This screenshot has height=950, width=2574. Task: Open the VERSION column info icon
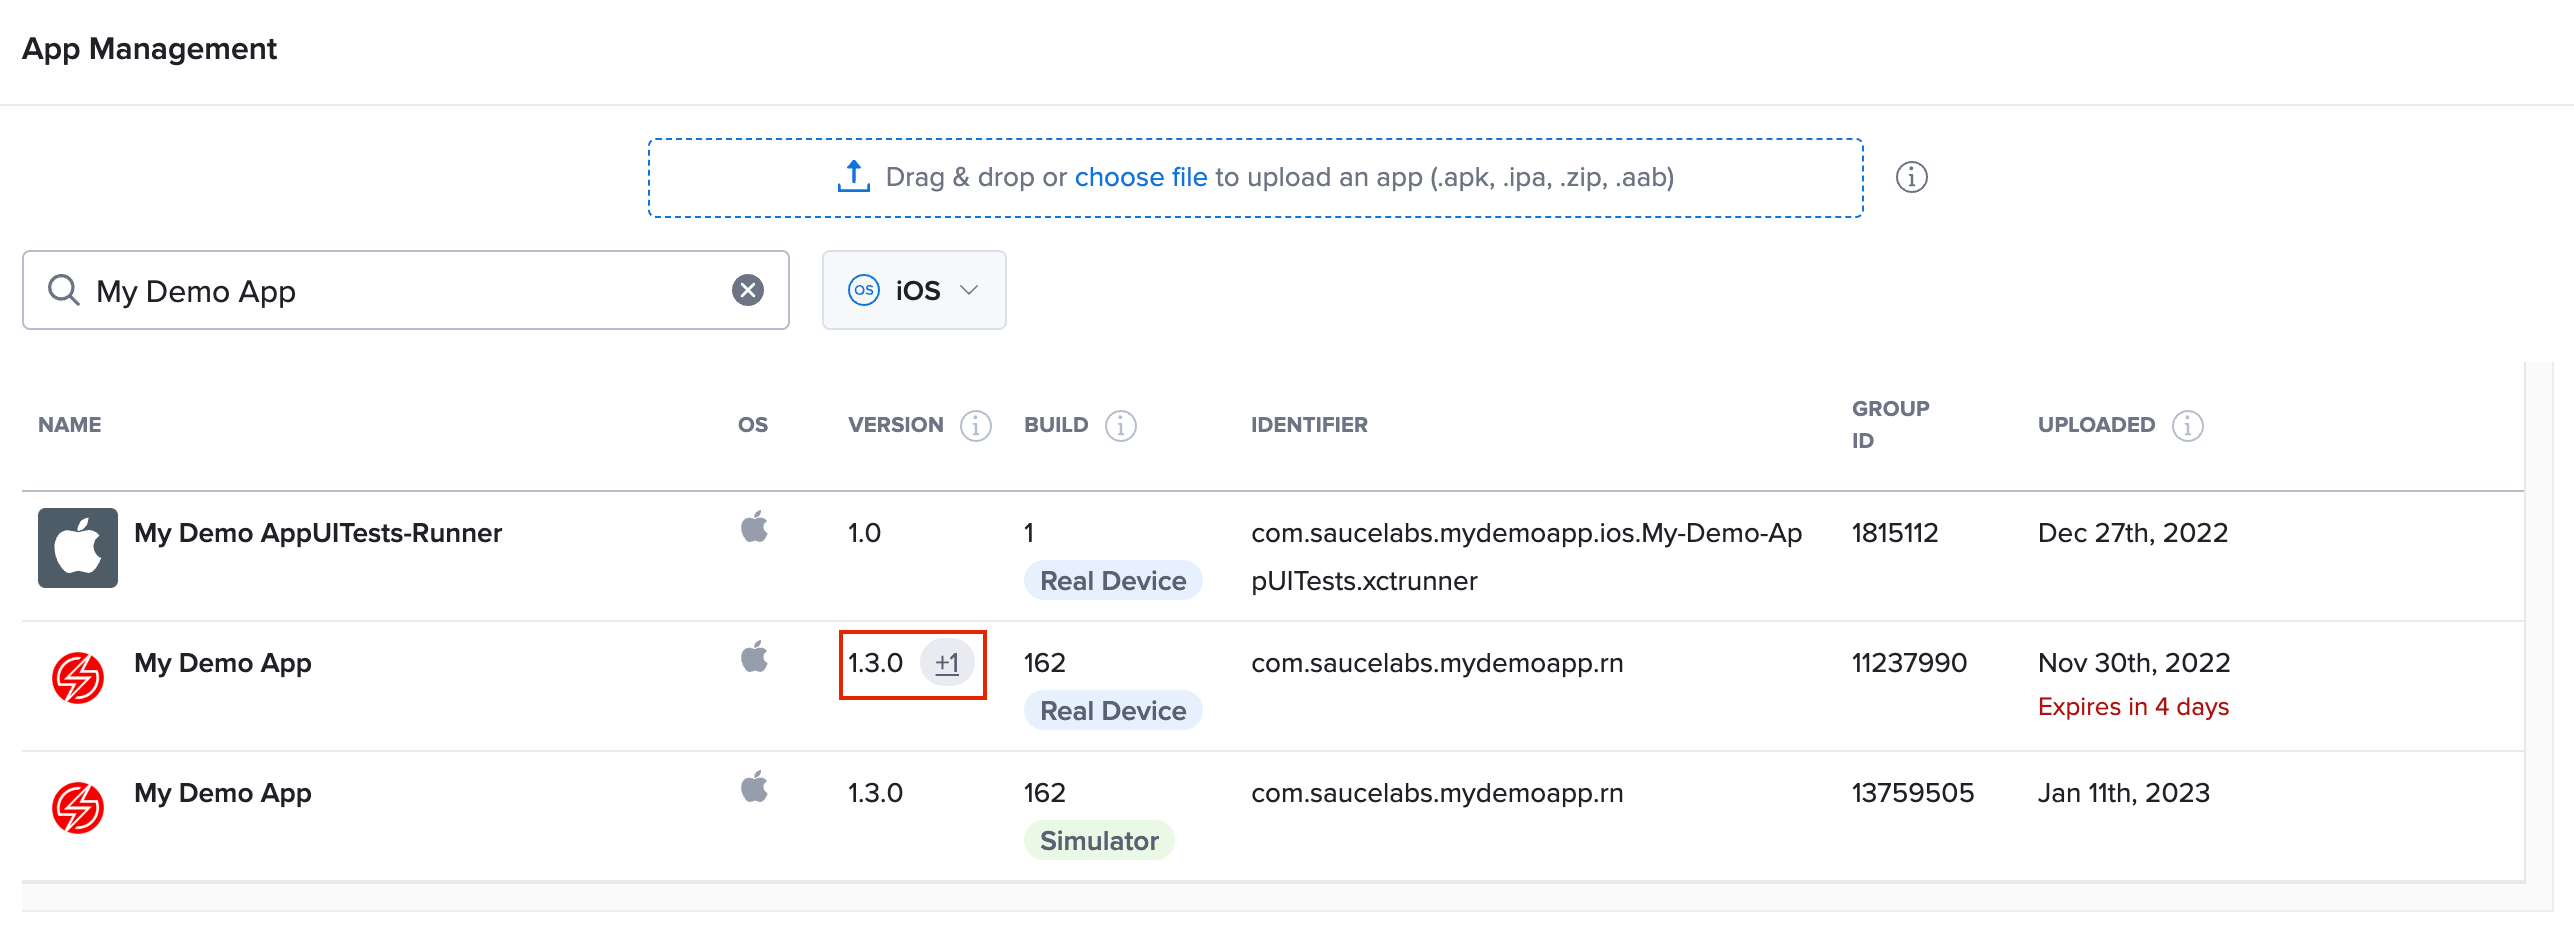click(975, 425)
